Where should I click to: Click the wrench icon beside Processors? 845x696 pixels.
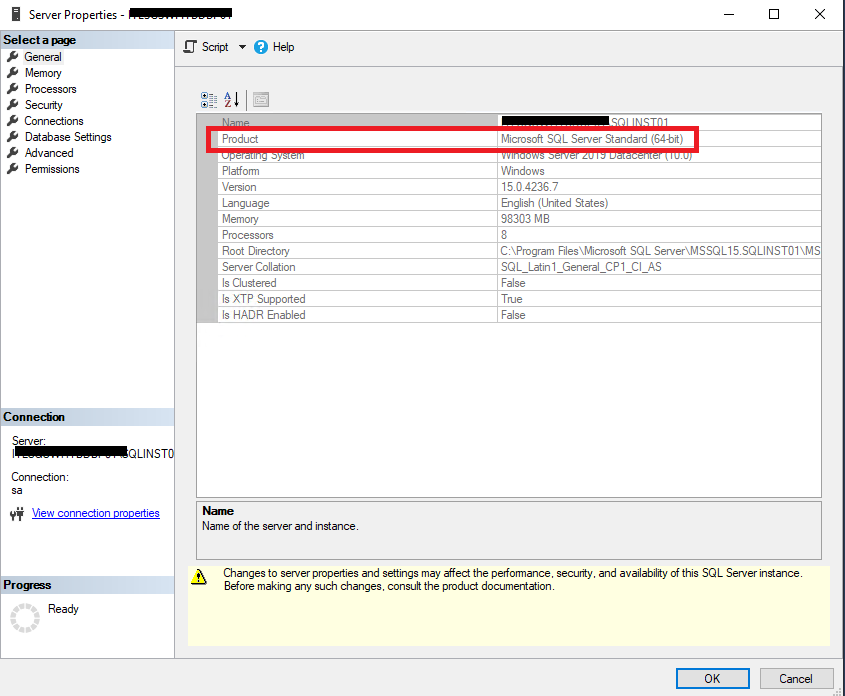point(13,88)
